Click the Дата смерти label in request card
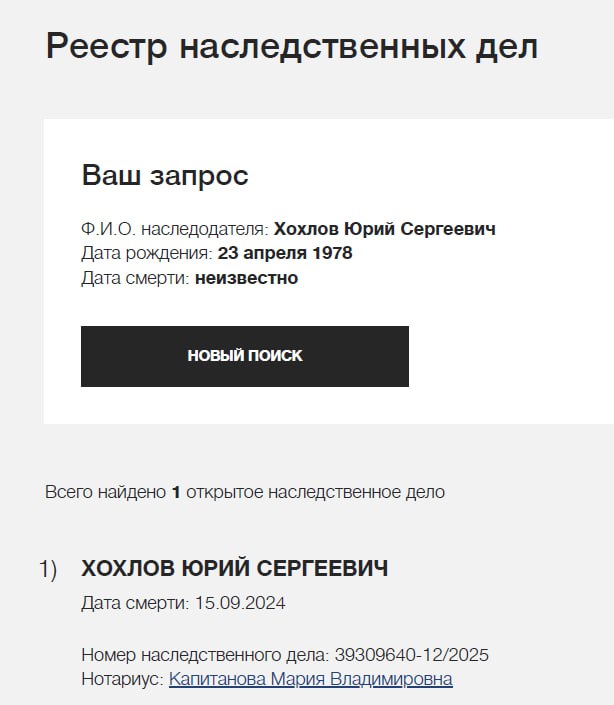Viewport: 614px width, 705px height. [135, 278]
